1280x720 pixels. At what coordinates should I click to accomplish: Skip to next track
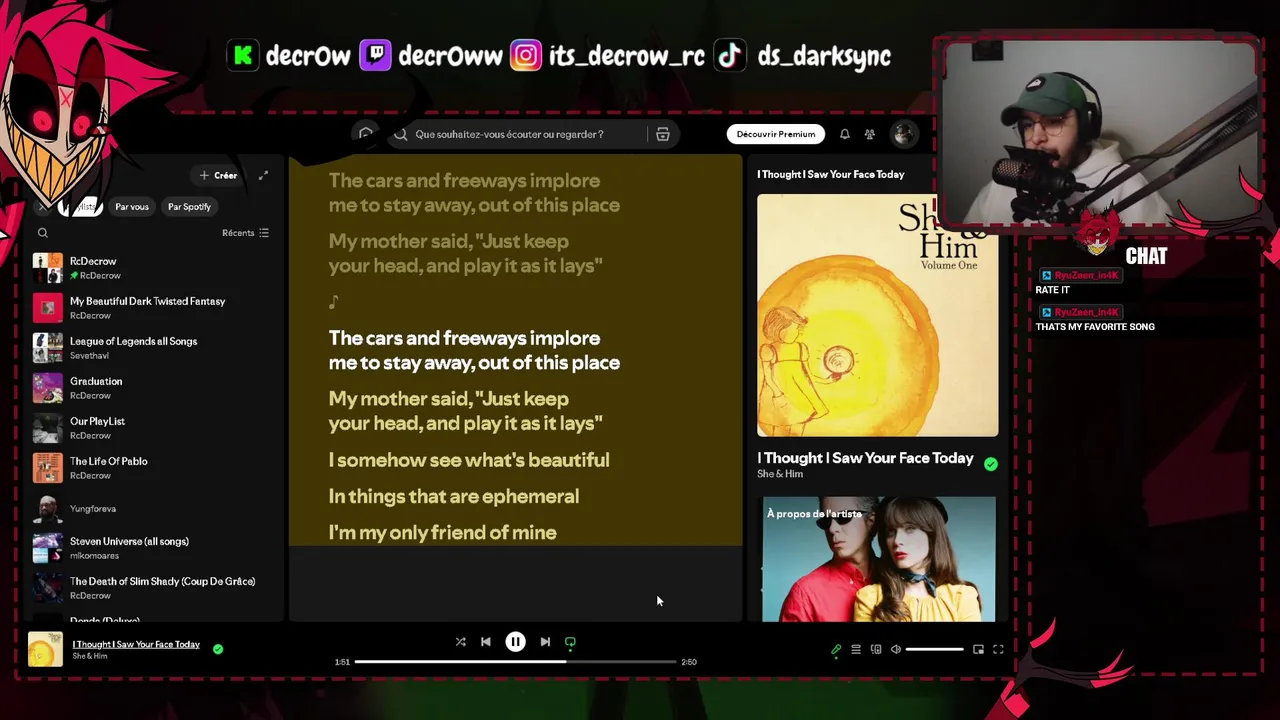(x=545, y=642)
